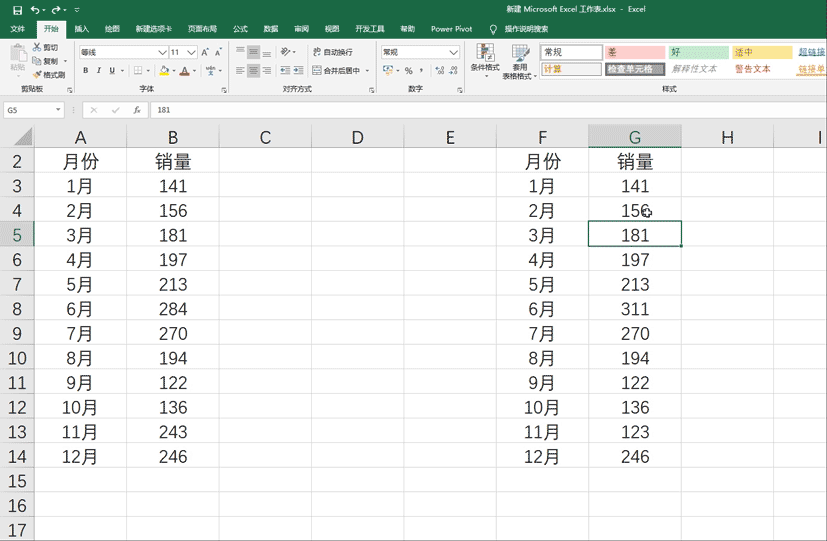827x541 pixels.
Task: Increase decimal places
Action: [x=440, y=70]
